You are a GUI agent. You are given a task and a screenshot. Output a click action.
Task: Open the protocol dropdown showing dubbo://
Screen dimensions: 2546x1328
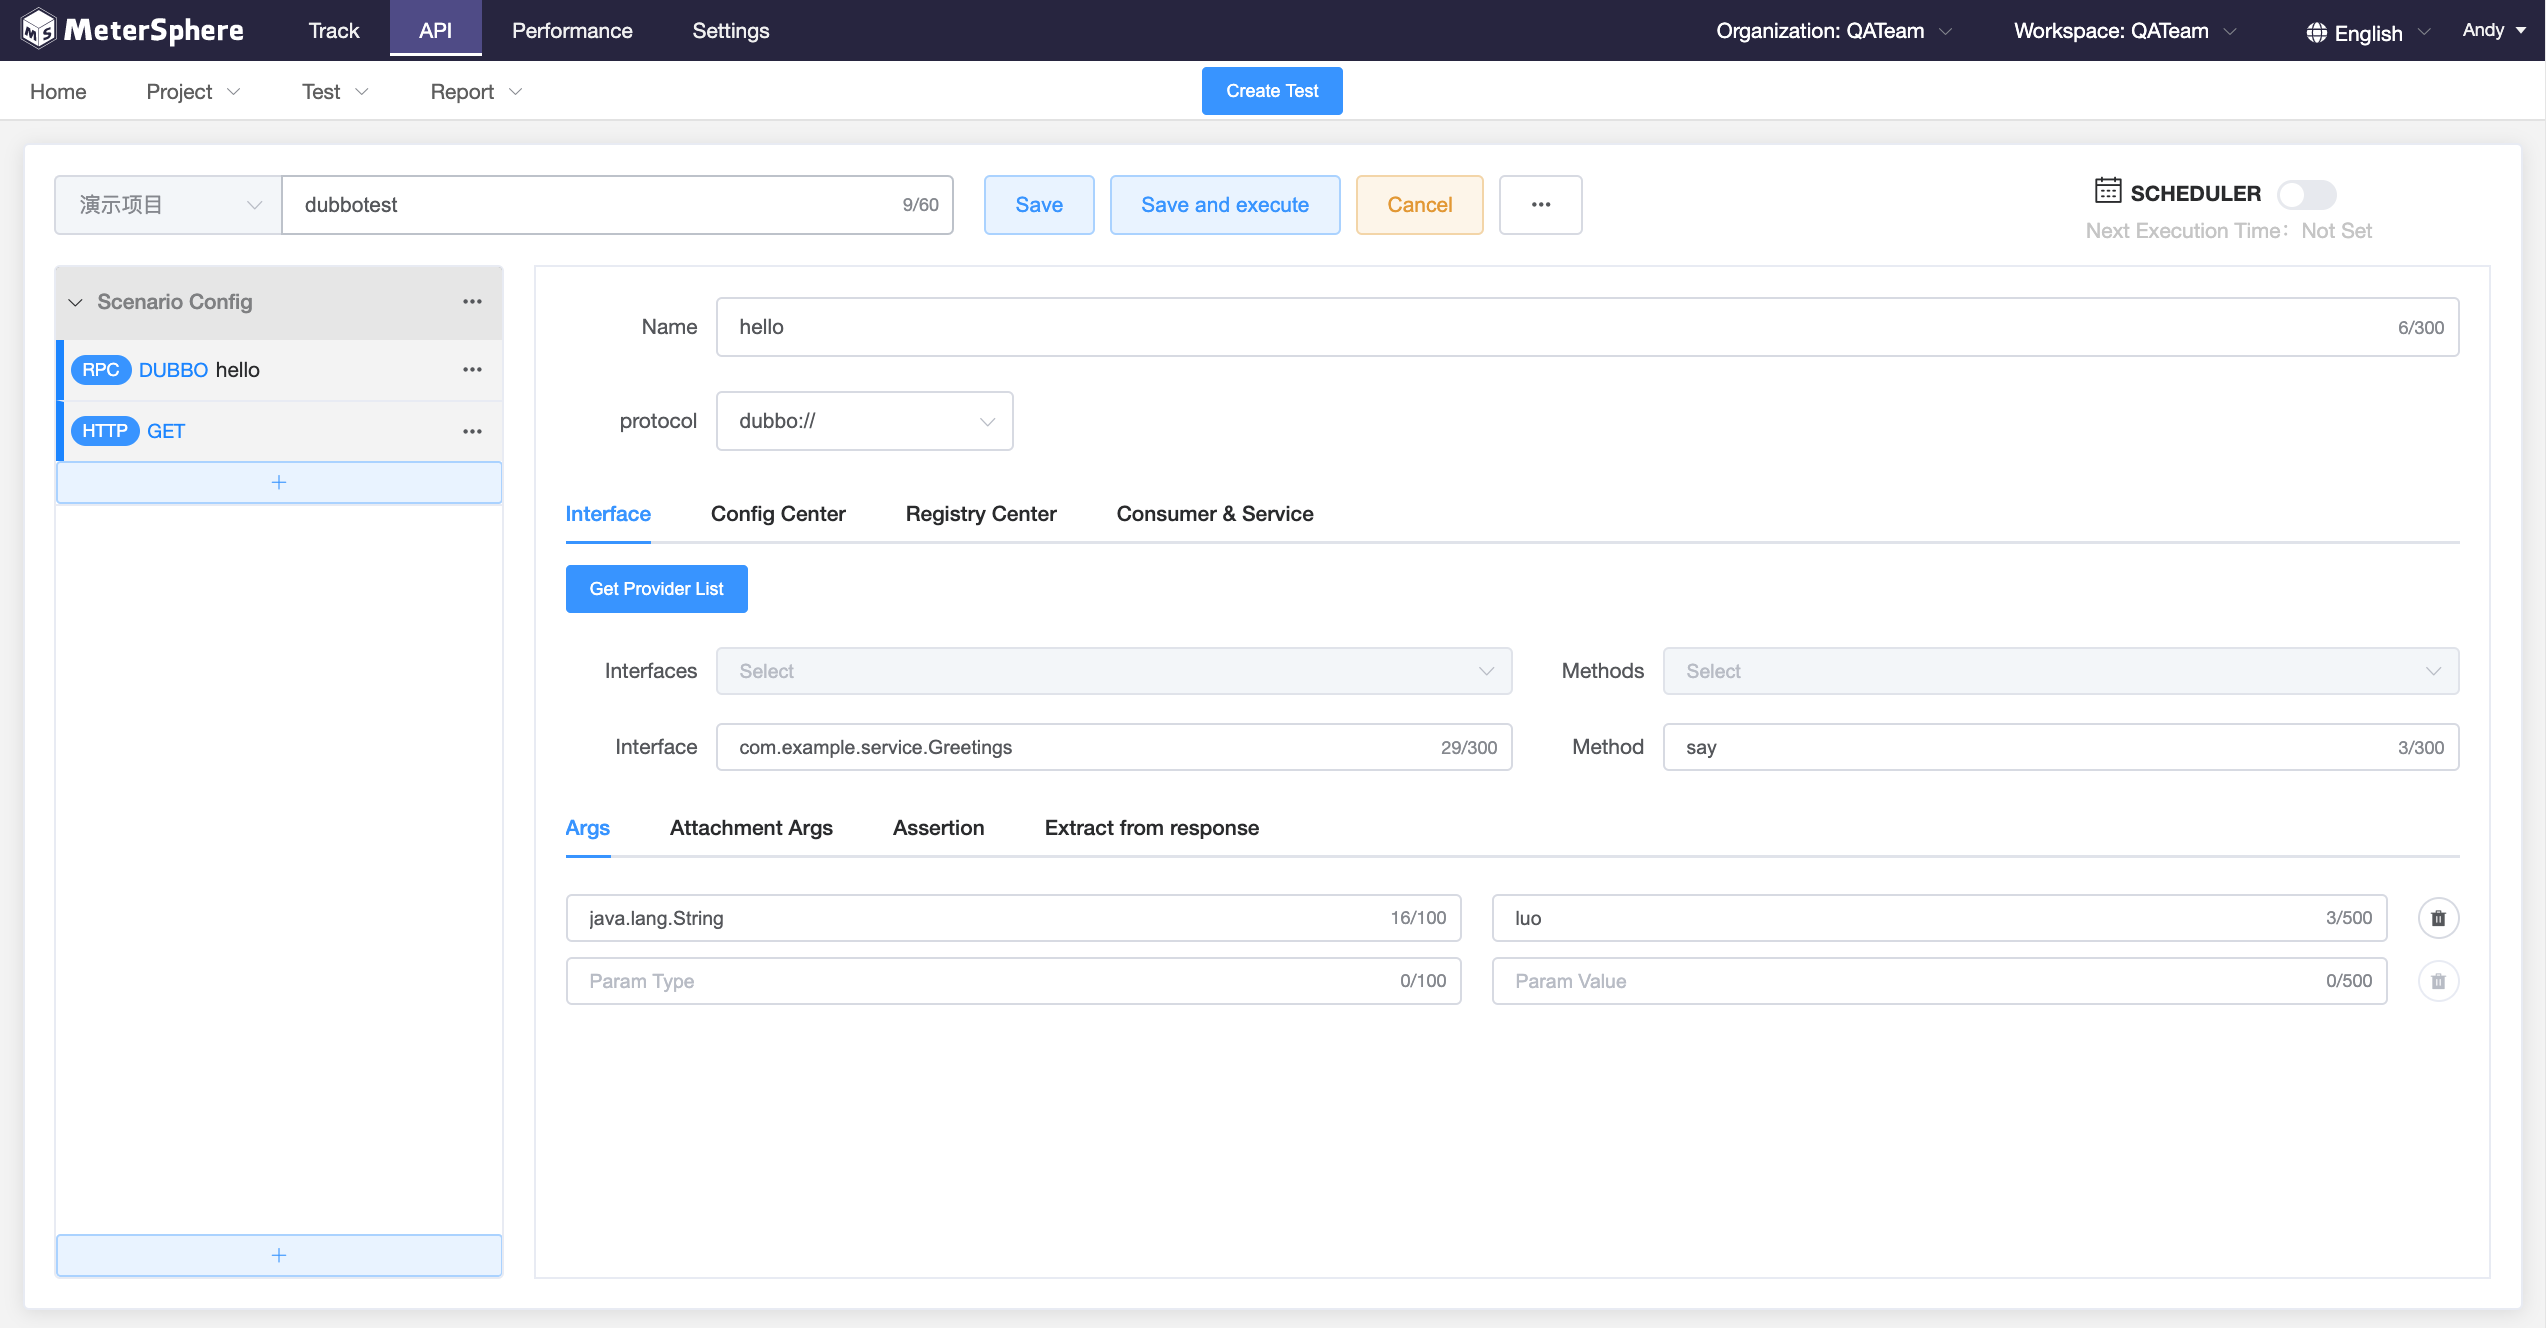pos(864,420)
